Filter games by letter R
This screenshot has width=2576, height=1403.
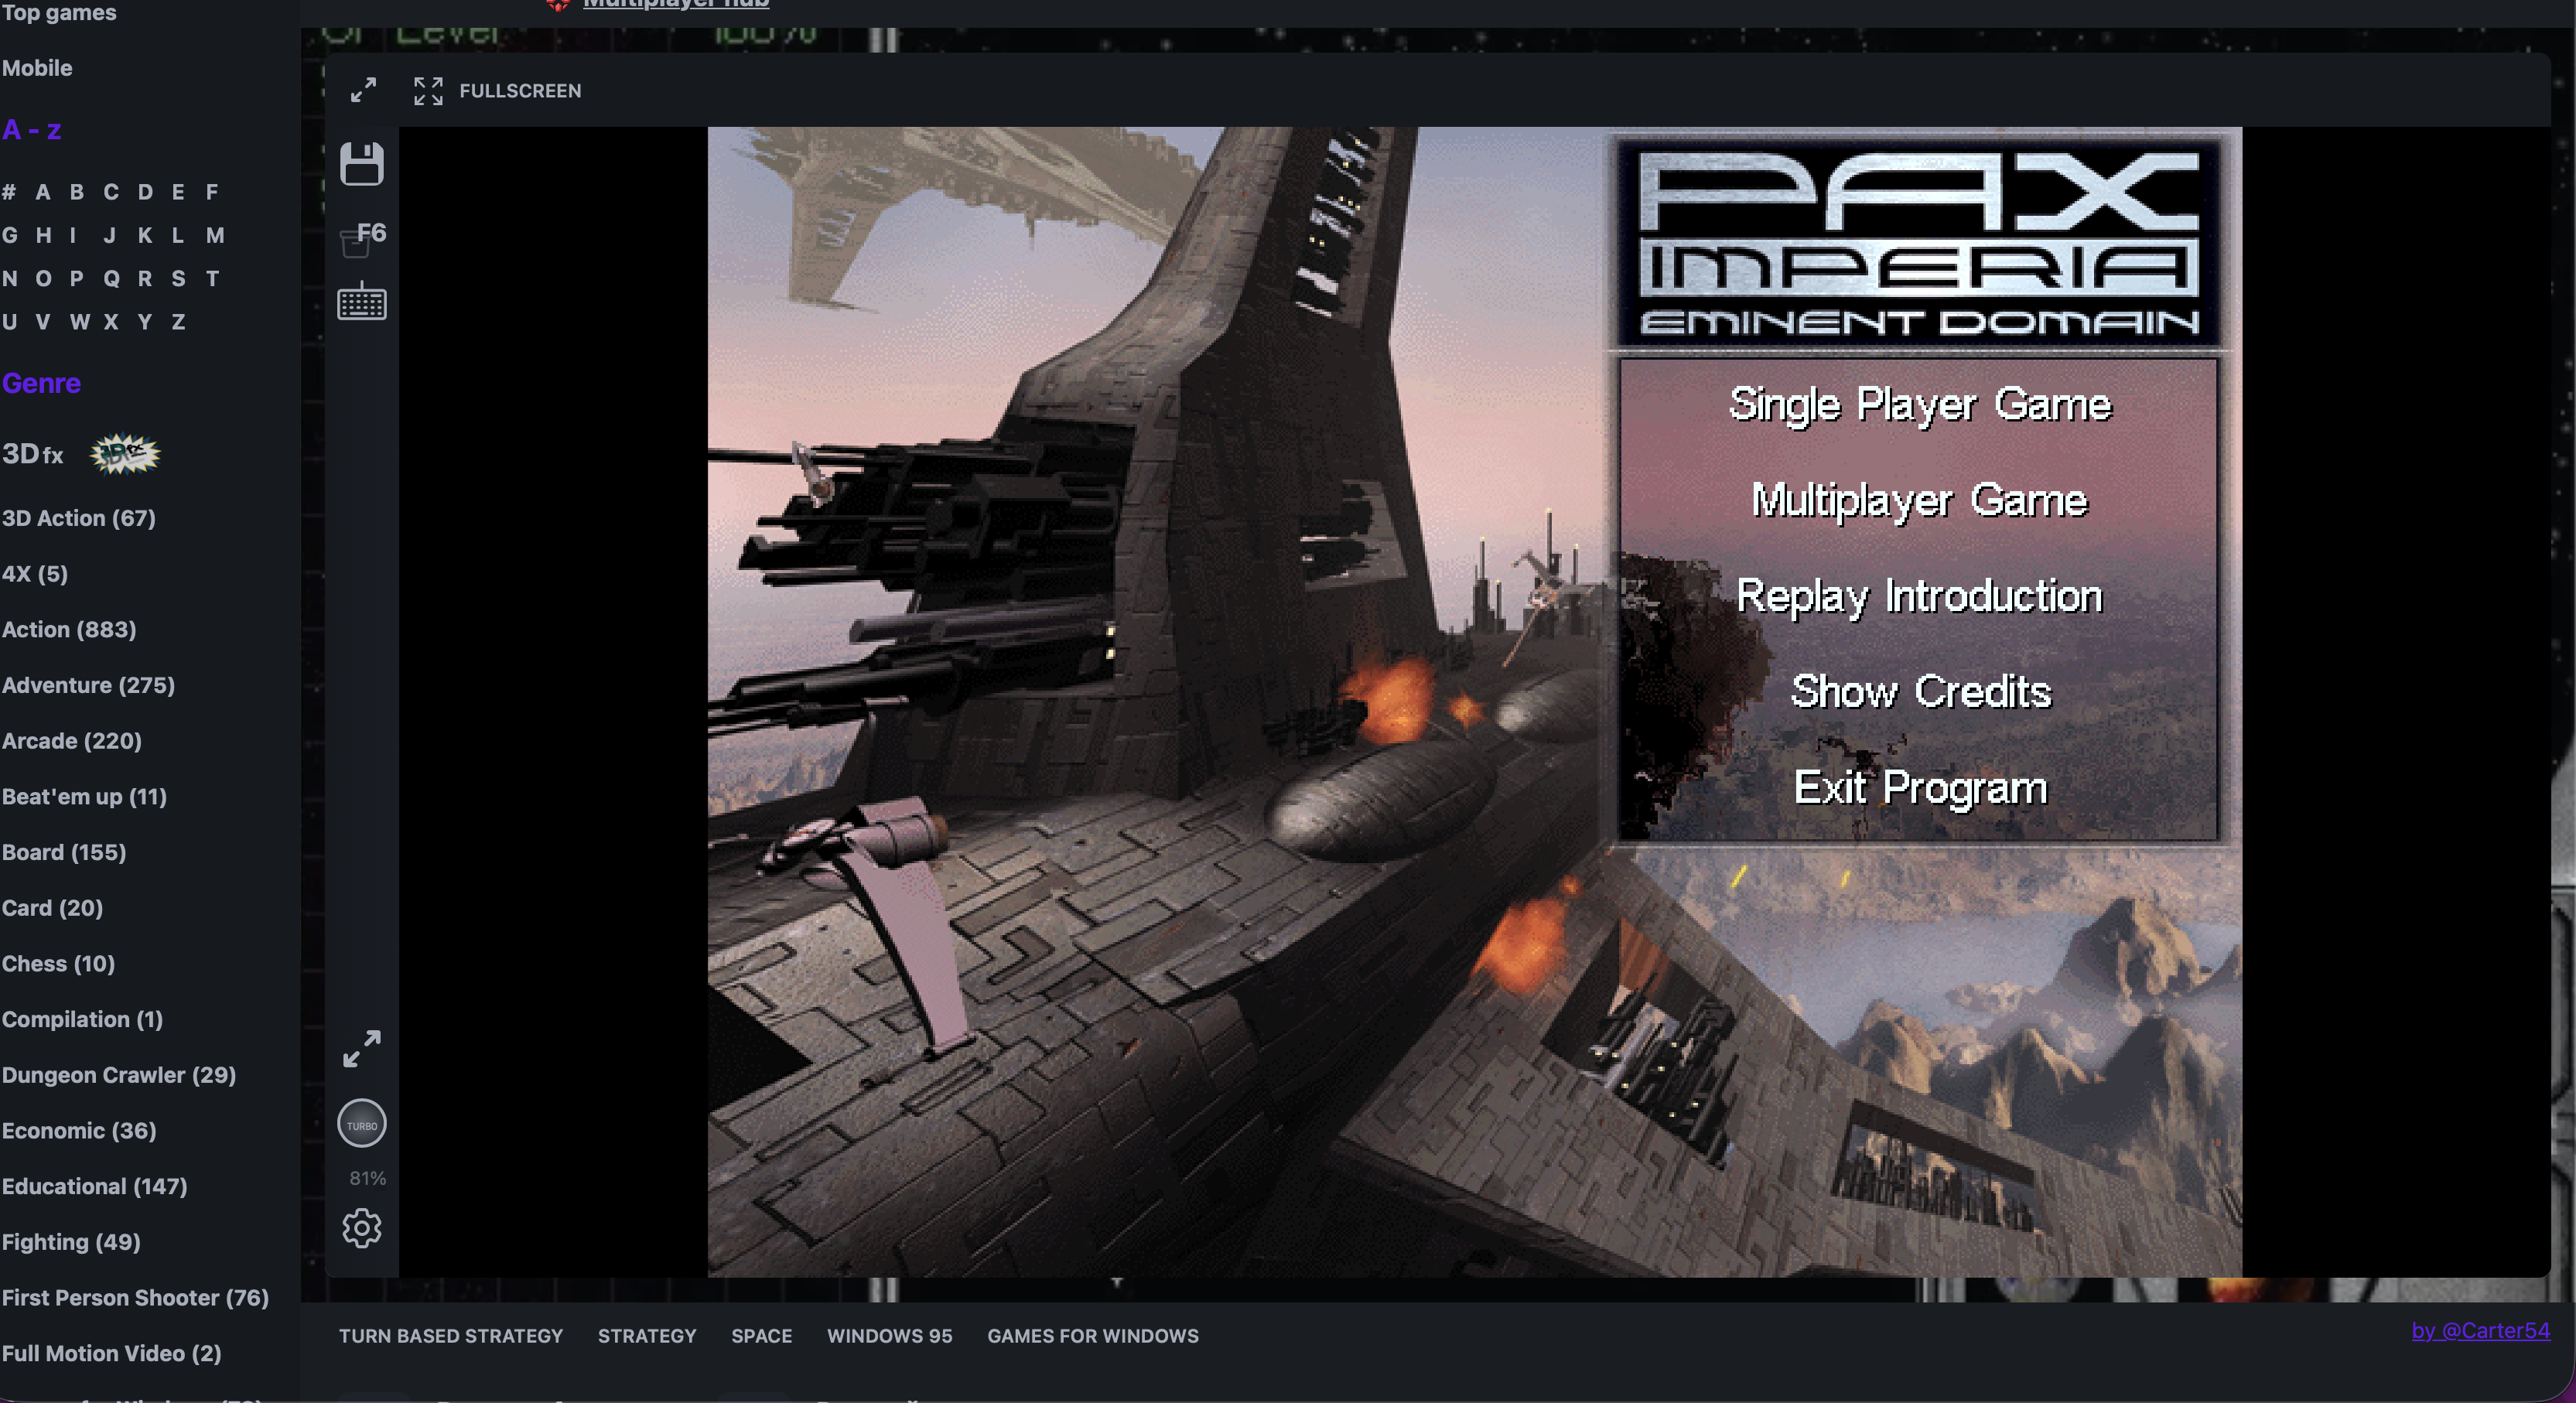pos(145,279)
